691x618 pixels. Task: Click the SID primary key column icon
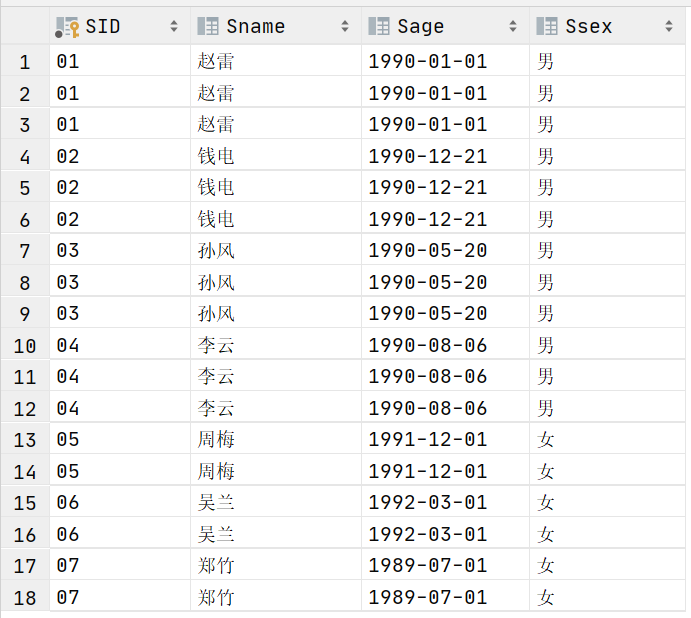click(67, 27)
